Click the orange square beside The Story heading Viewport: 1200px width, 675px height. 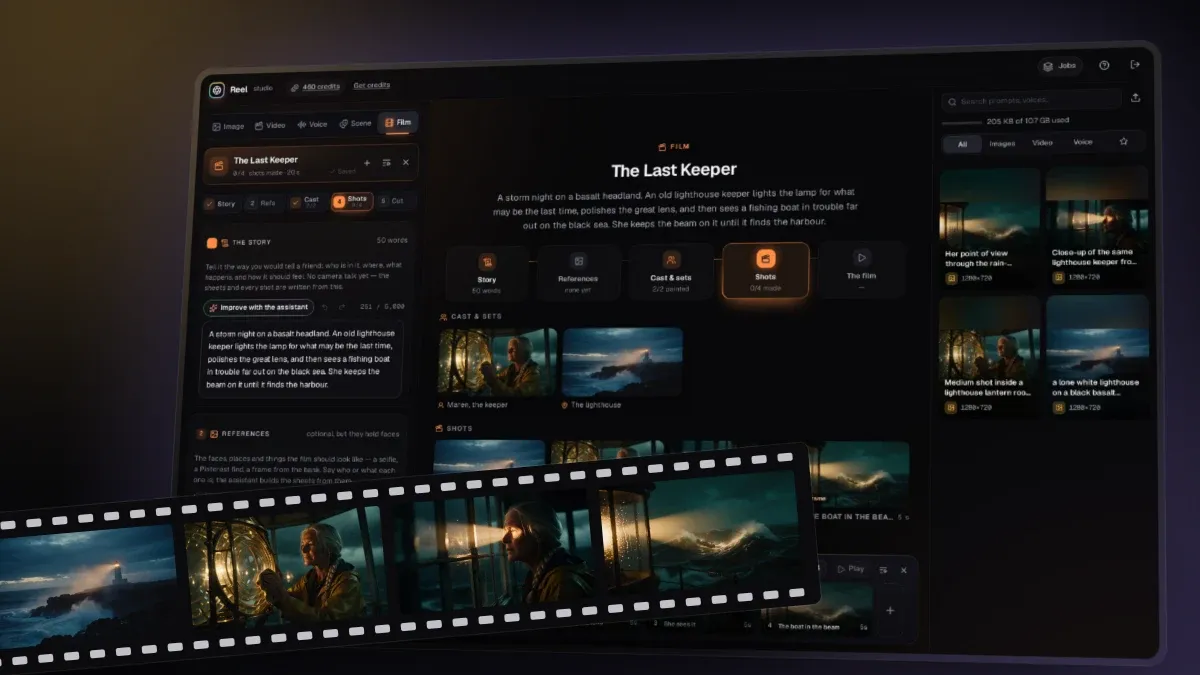click(x=212, y=243)
